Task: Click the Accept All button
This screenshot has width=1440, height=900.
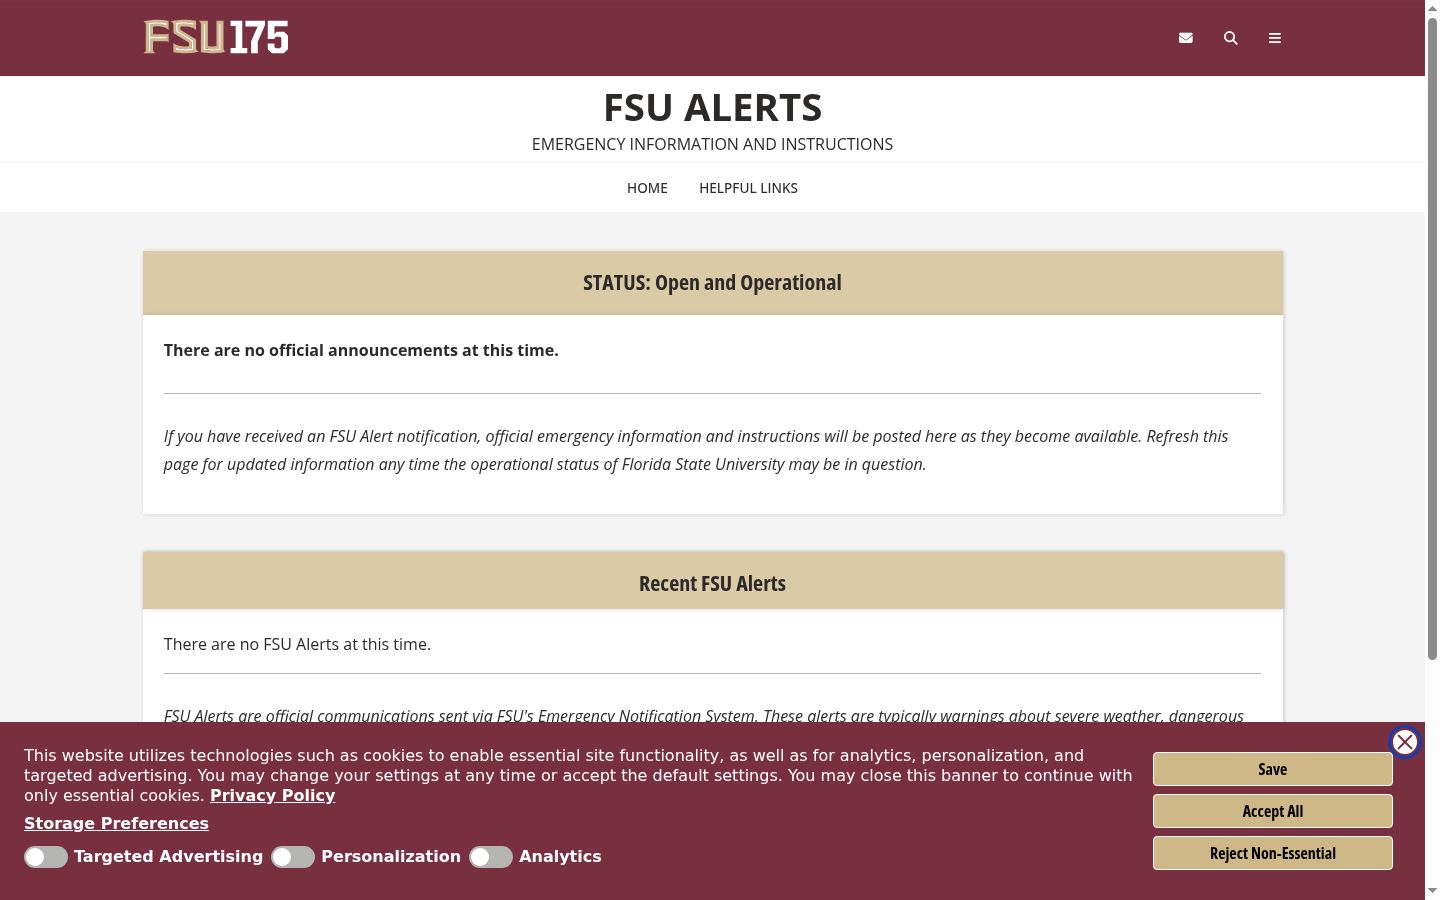Action: 1273,811
